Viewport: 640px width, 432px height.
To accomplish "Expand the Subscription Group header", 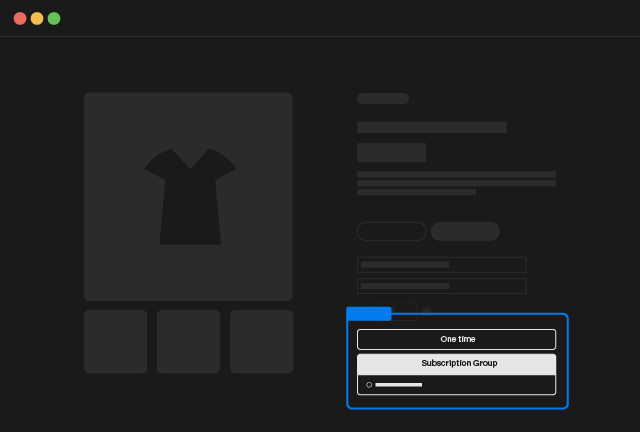I will 456,364.
